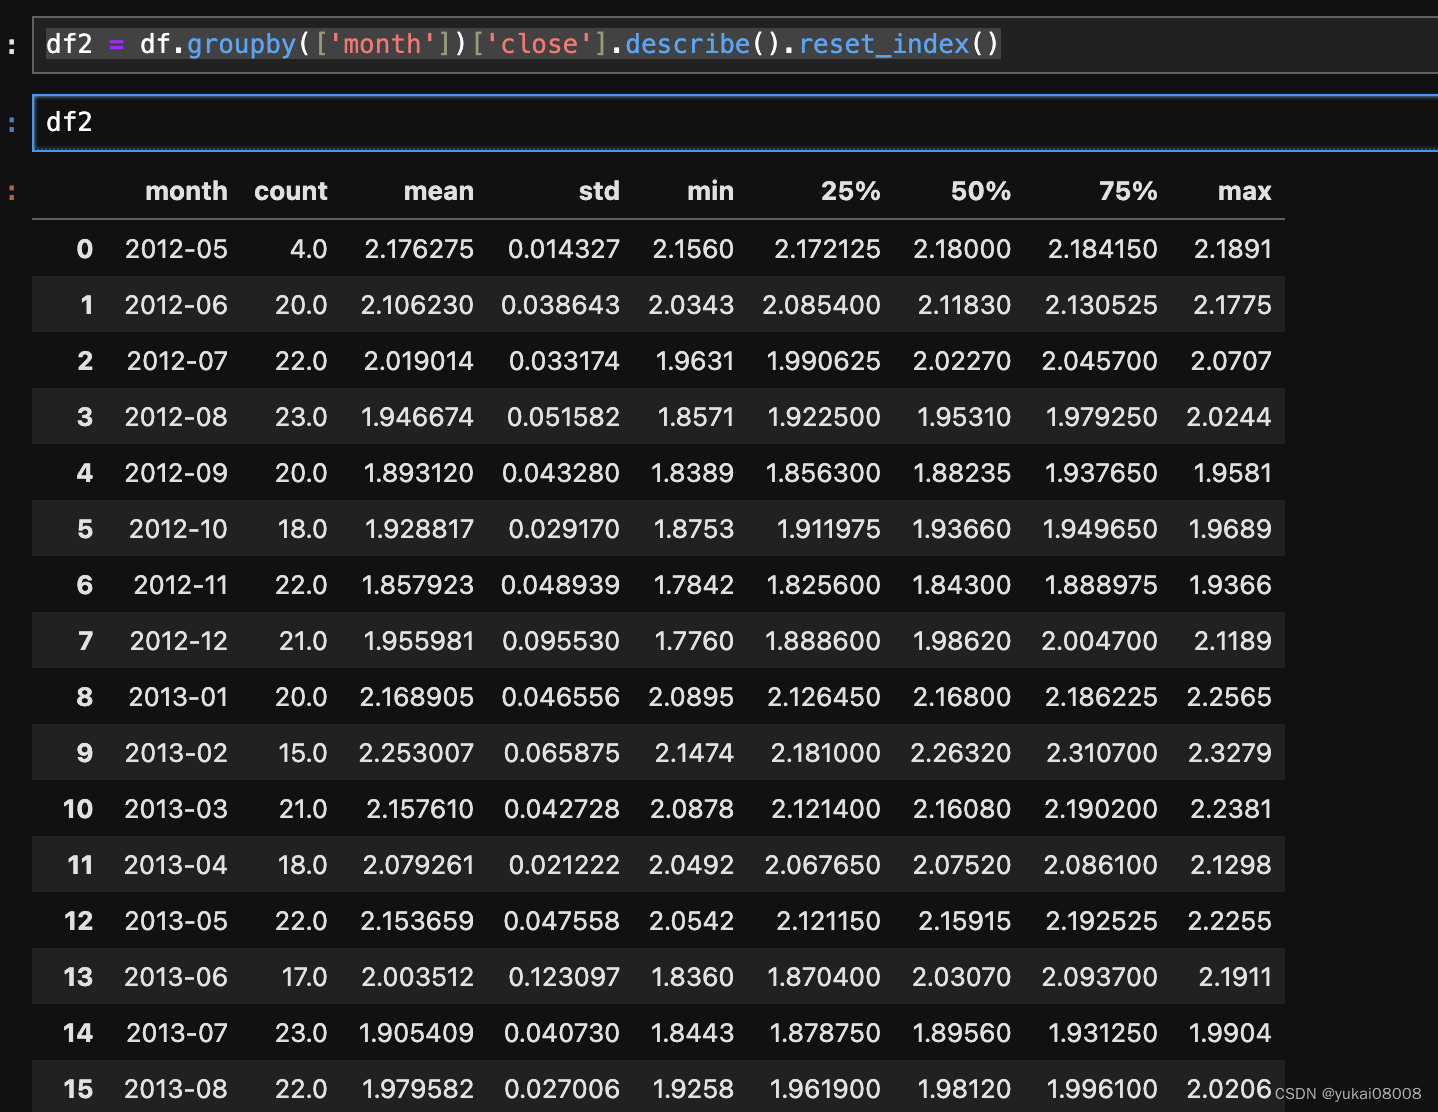Click row index 0

(x=85, y=249)
